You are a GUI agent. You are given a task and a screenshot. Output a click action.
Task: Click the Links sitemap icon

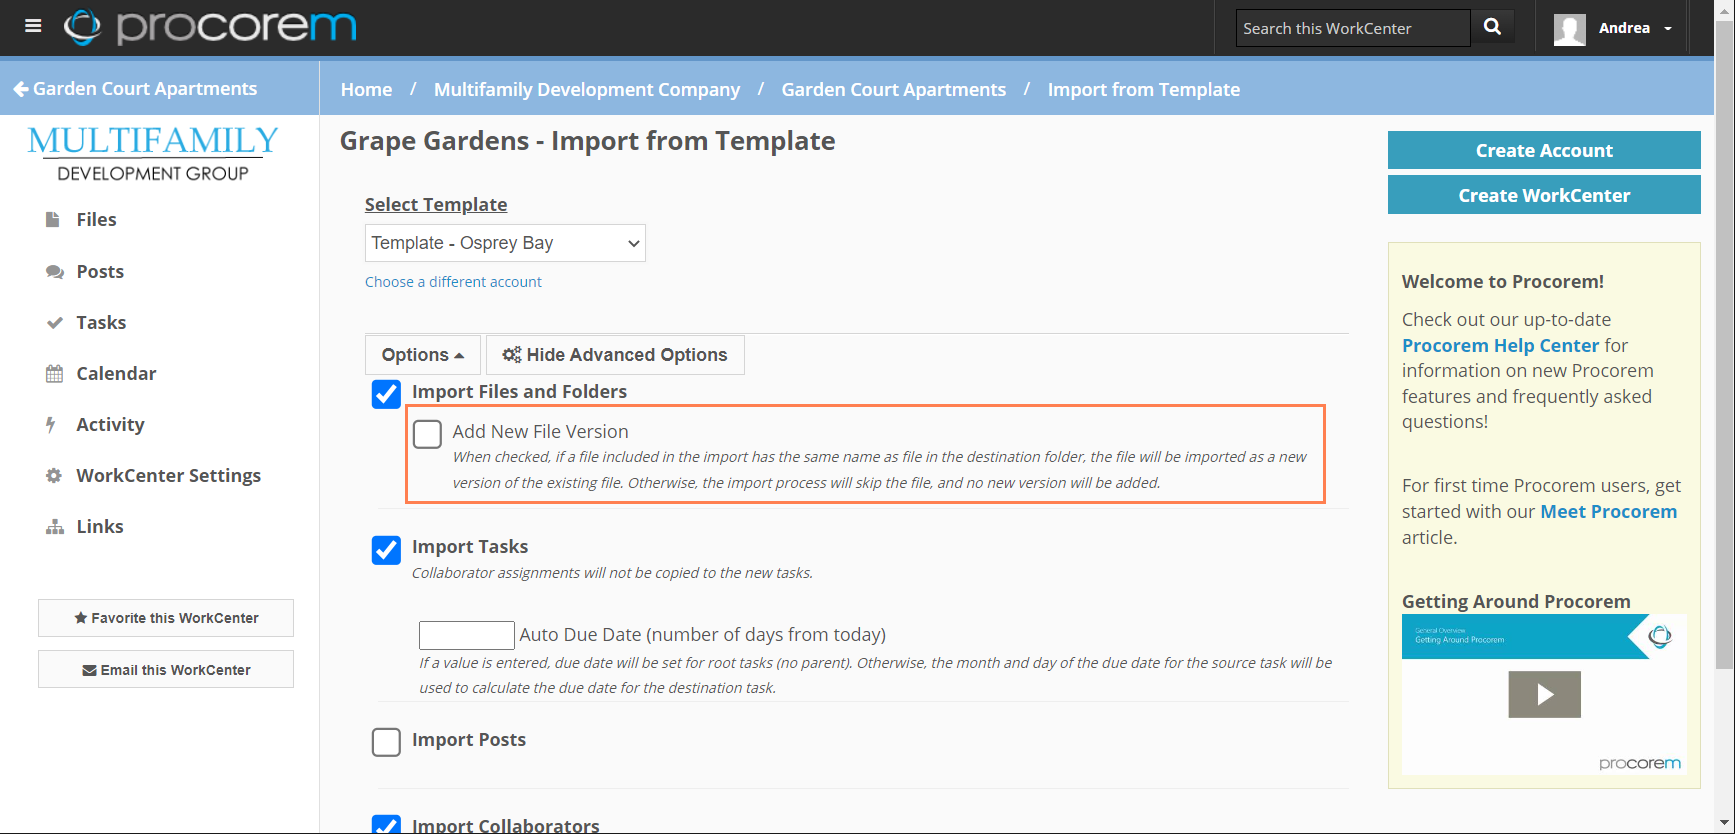[54, 527]
